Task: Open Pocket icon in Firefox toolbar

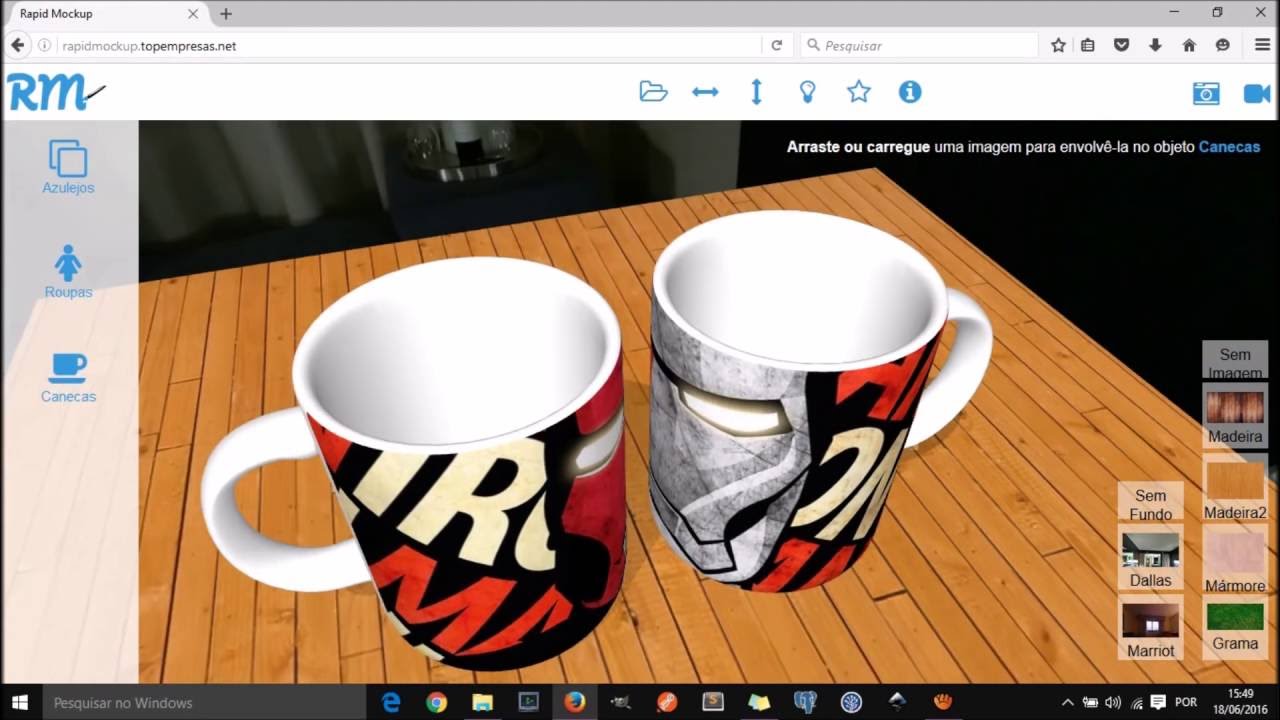Action: click(1122, 46)
